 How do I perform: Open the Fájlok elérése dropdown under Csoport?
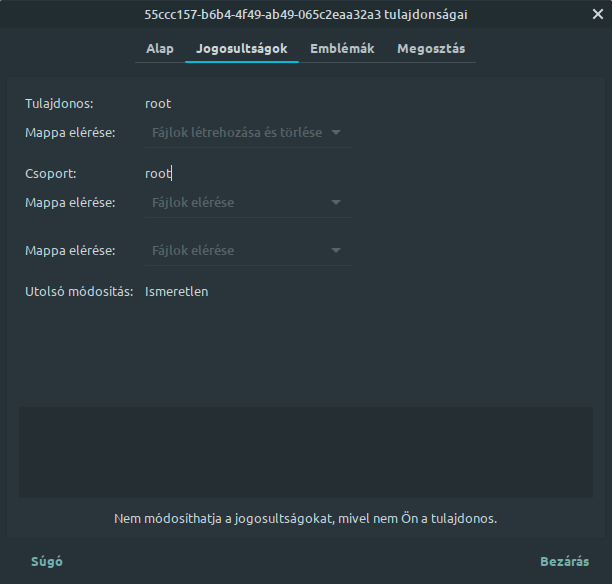coord(249,203)
